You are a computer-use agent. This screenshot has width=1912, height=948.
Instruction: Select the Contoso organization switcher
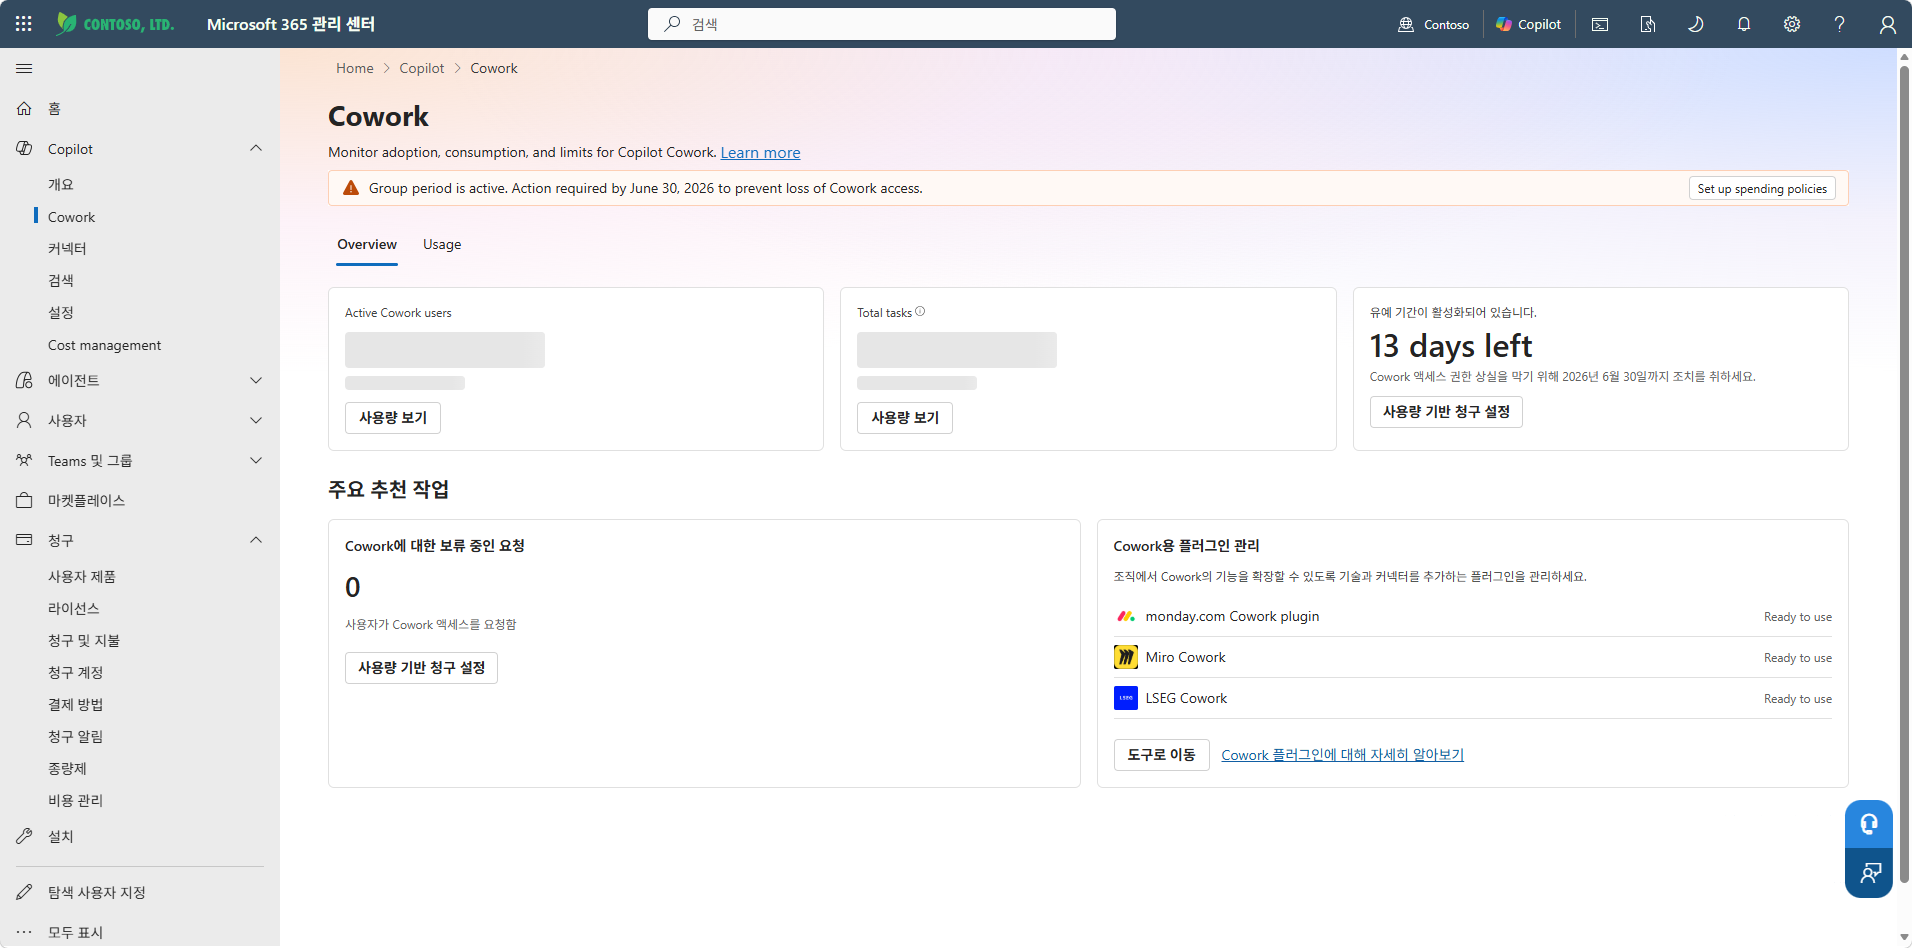click(1434, 24)
